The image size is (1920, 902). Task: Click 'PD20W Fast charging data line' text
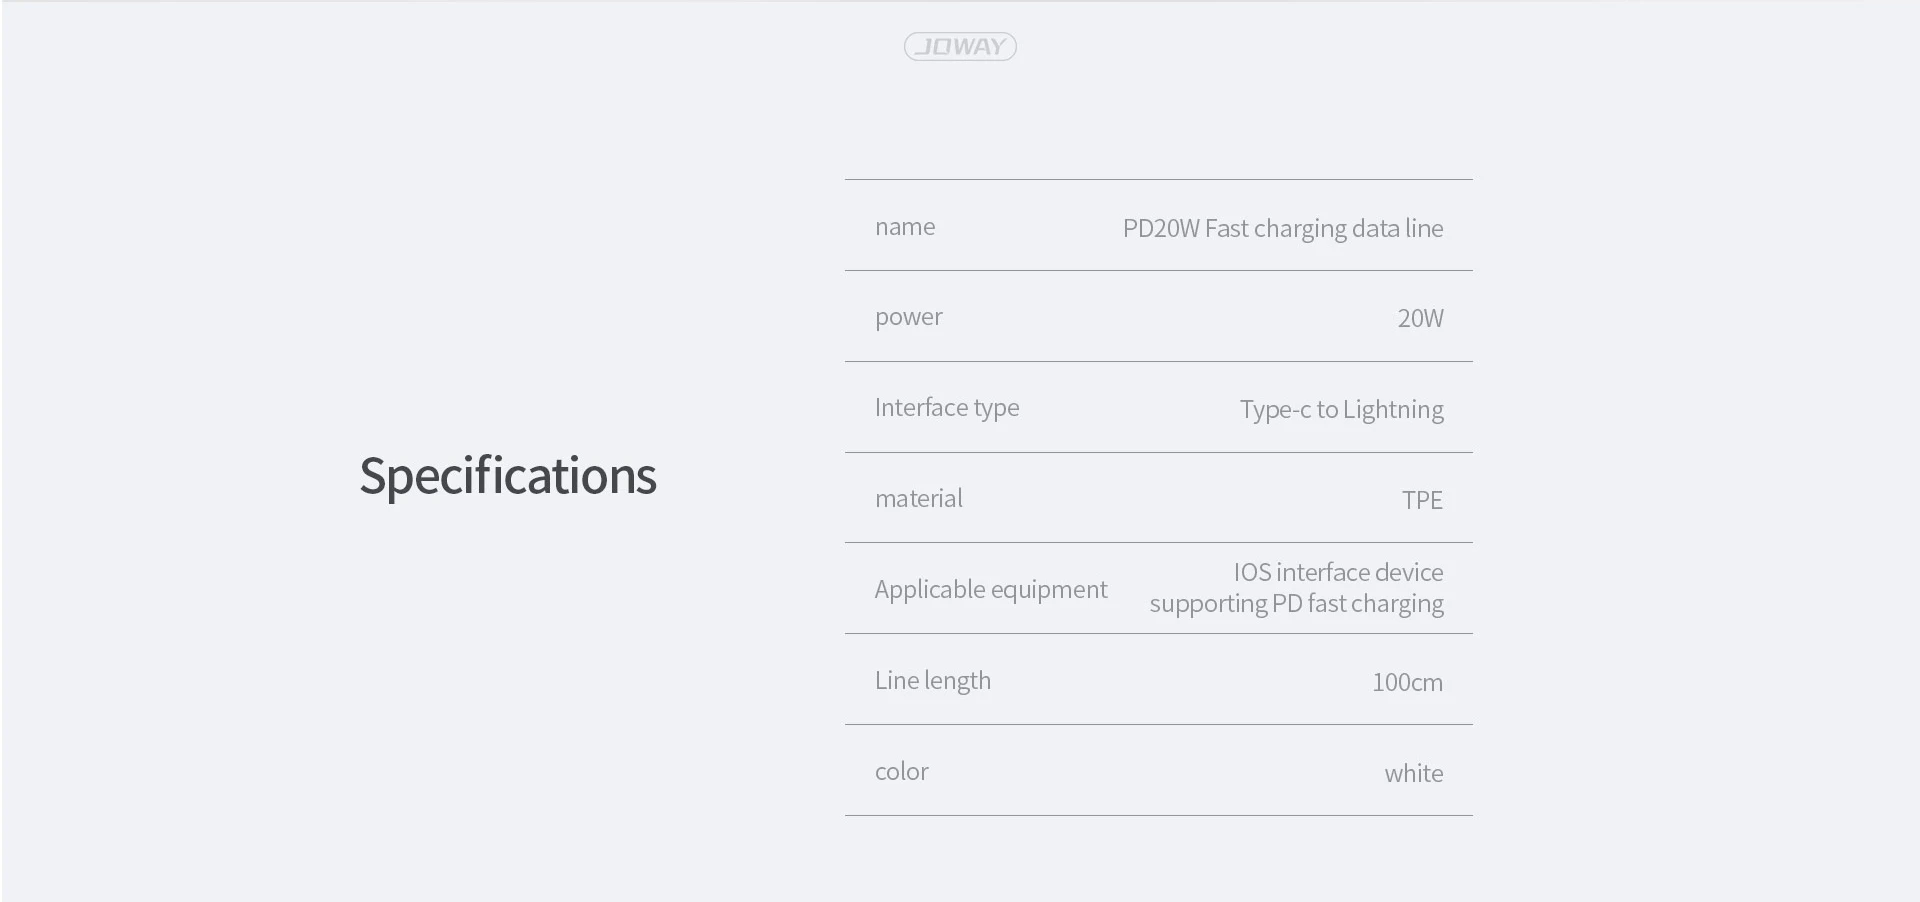(x=1283, y=229)
